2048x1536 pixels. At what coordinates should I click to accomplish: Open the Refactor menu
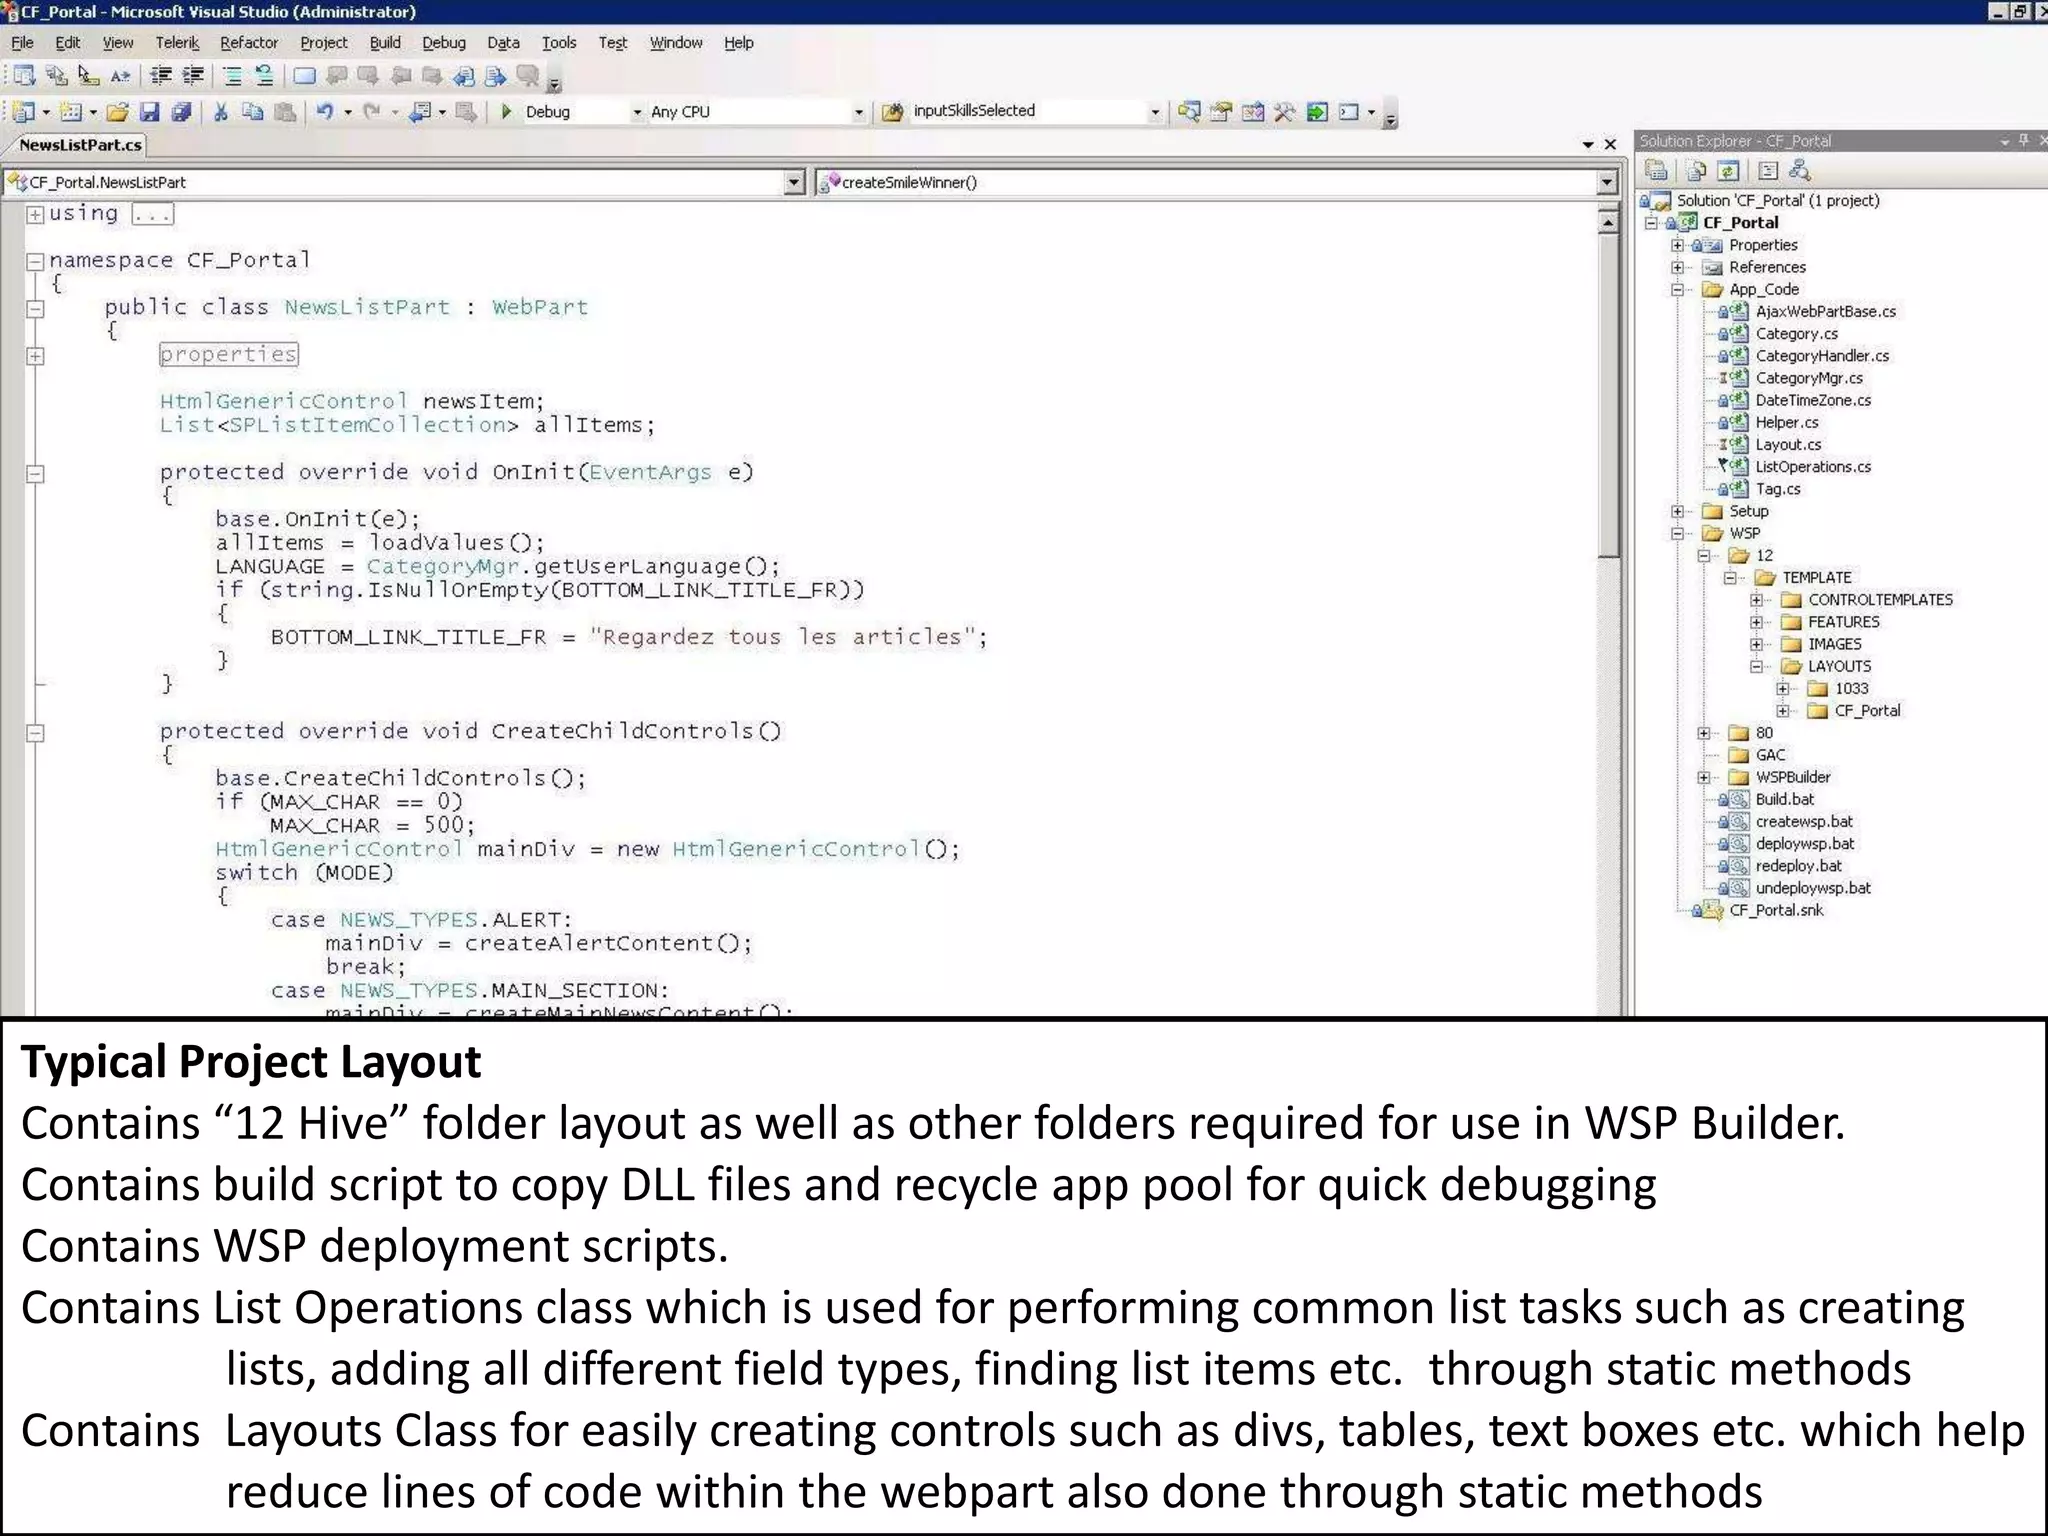[248, 43]
